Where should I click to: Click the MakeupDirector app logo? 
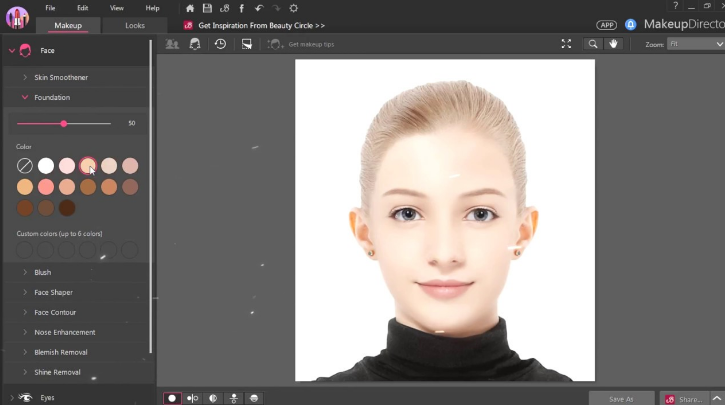coord(17,18)
